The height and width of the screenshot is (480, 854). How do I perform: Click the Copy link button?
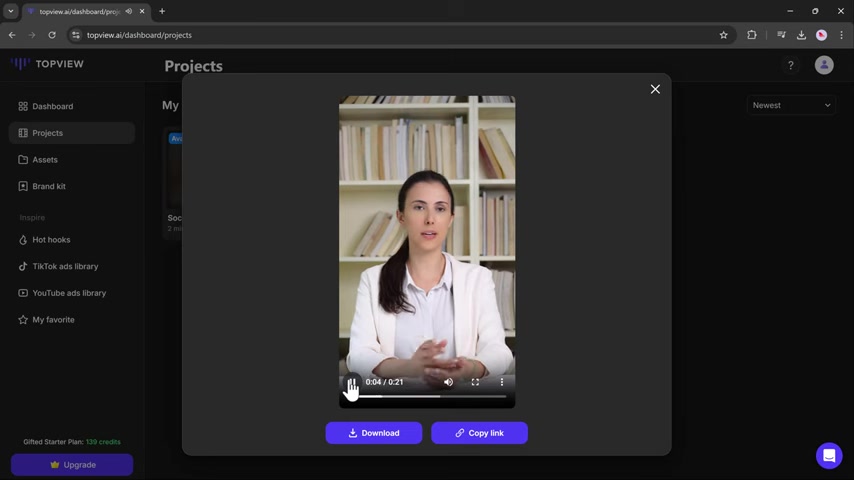(x=479, y=433)
